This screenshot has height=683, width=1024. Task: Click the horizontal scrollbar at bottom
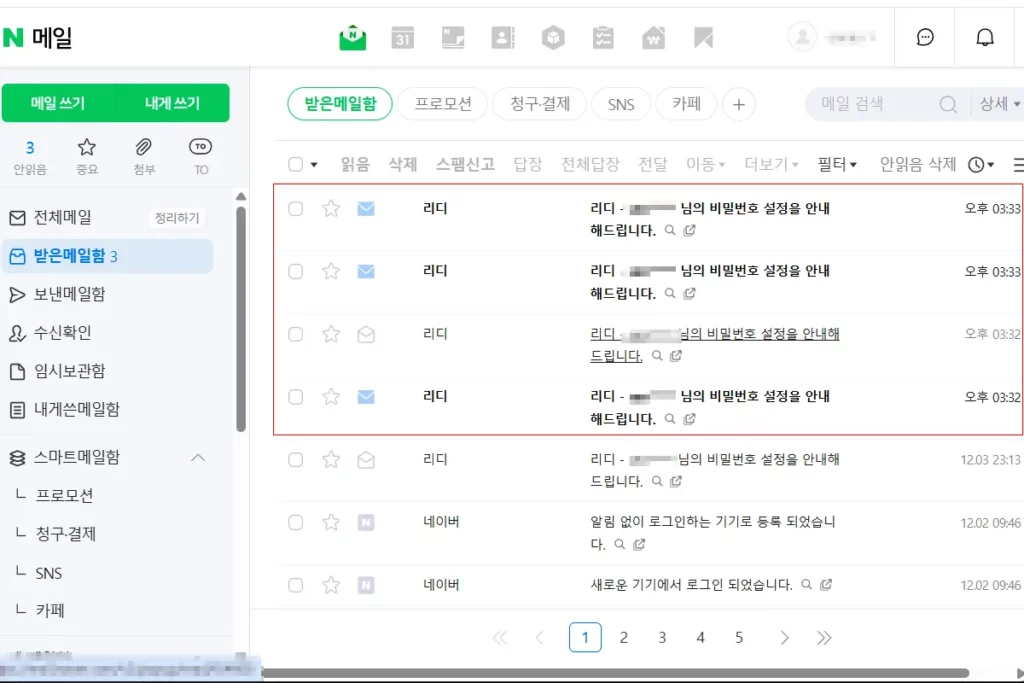pos(615,673)
